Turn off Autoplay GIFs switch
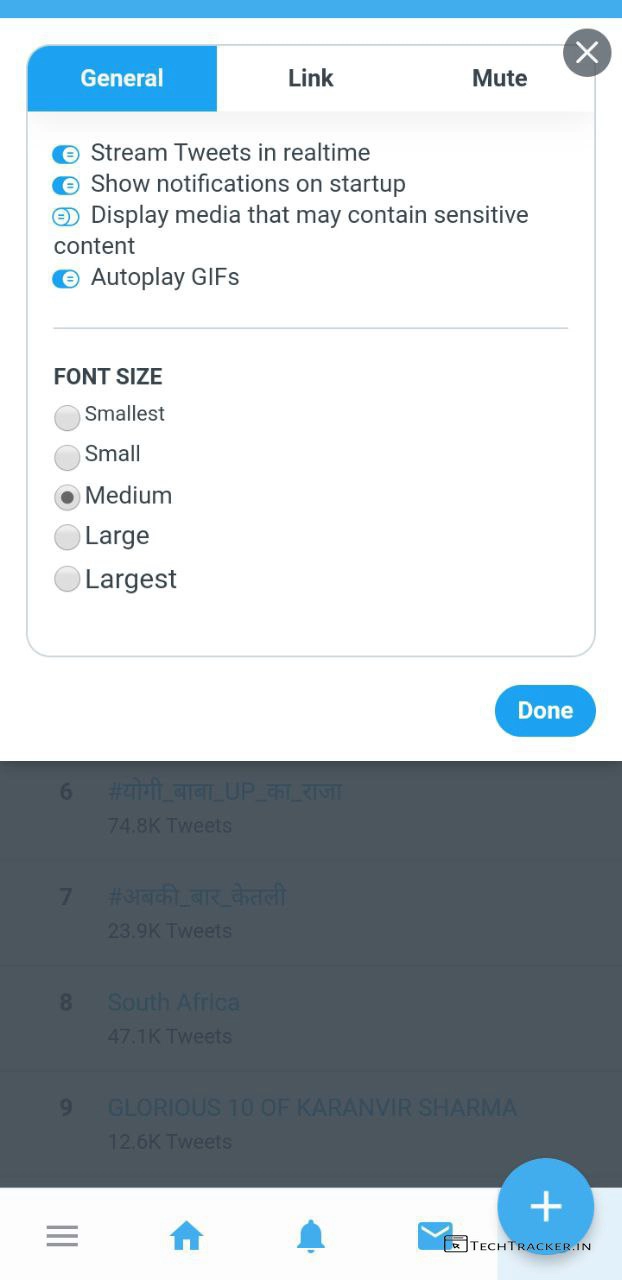This screenshot has height=1280, width=622. pos(66,278)
